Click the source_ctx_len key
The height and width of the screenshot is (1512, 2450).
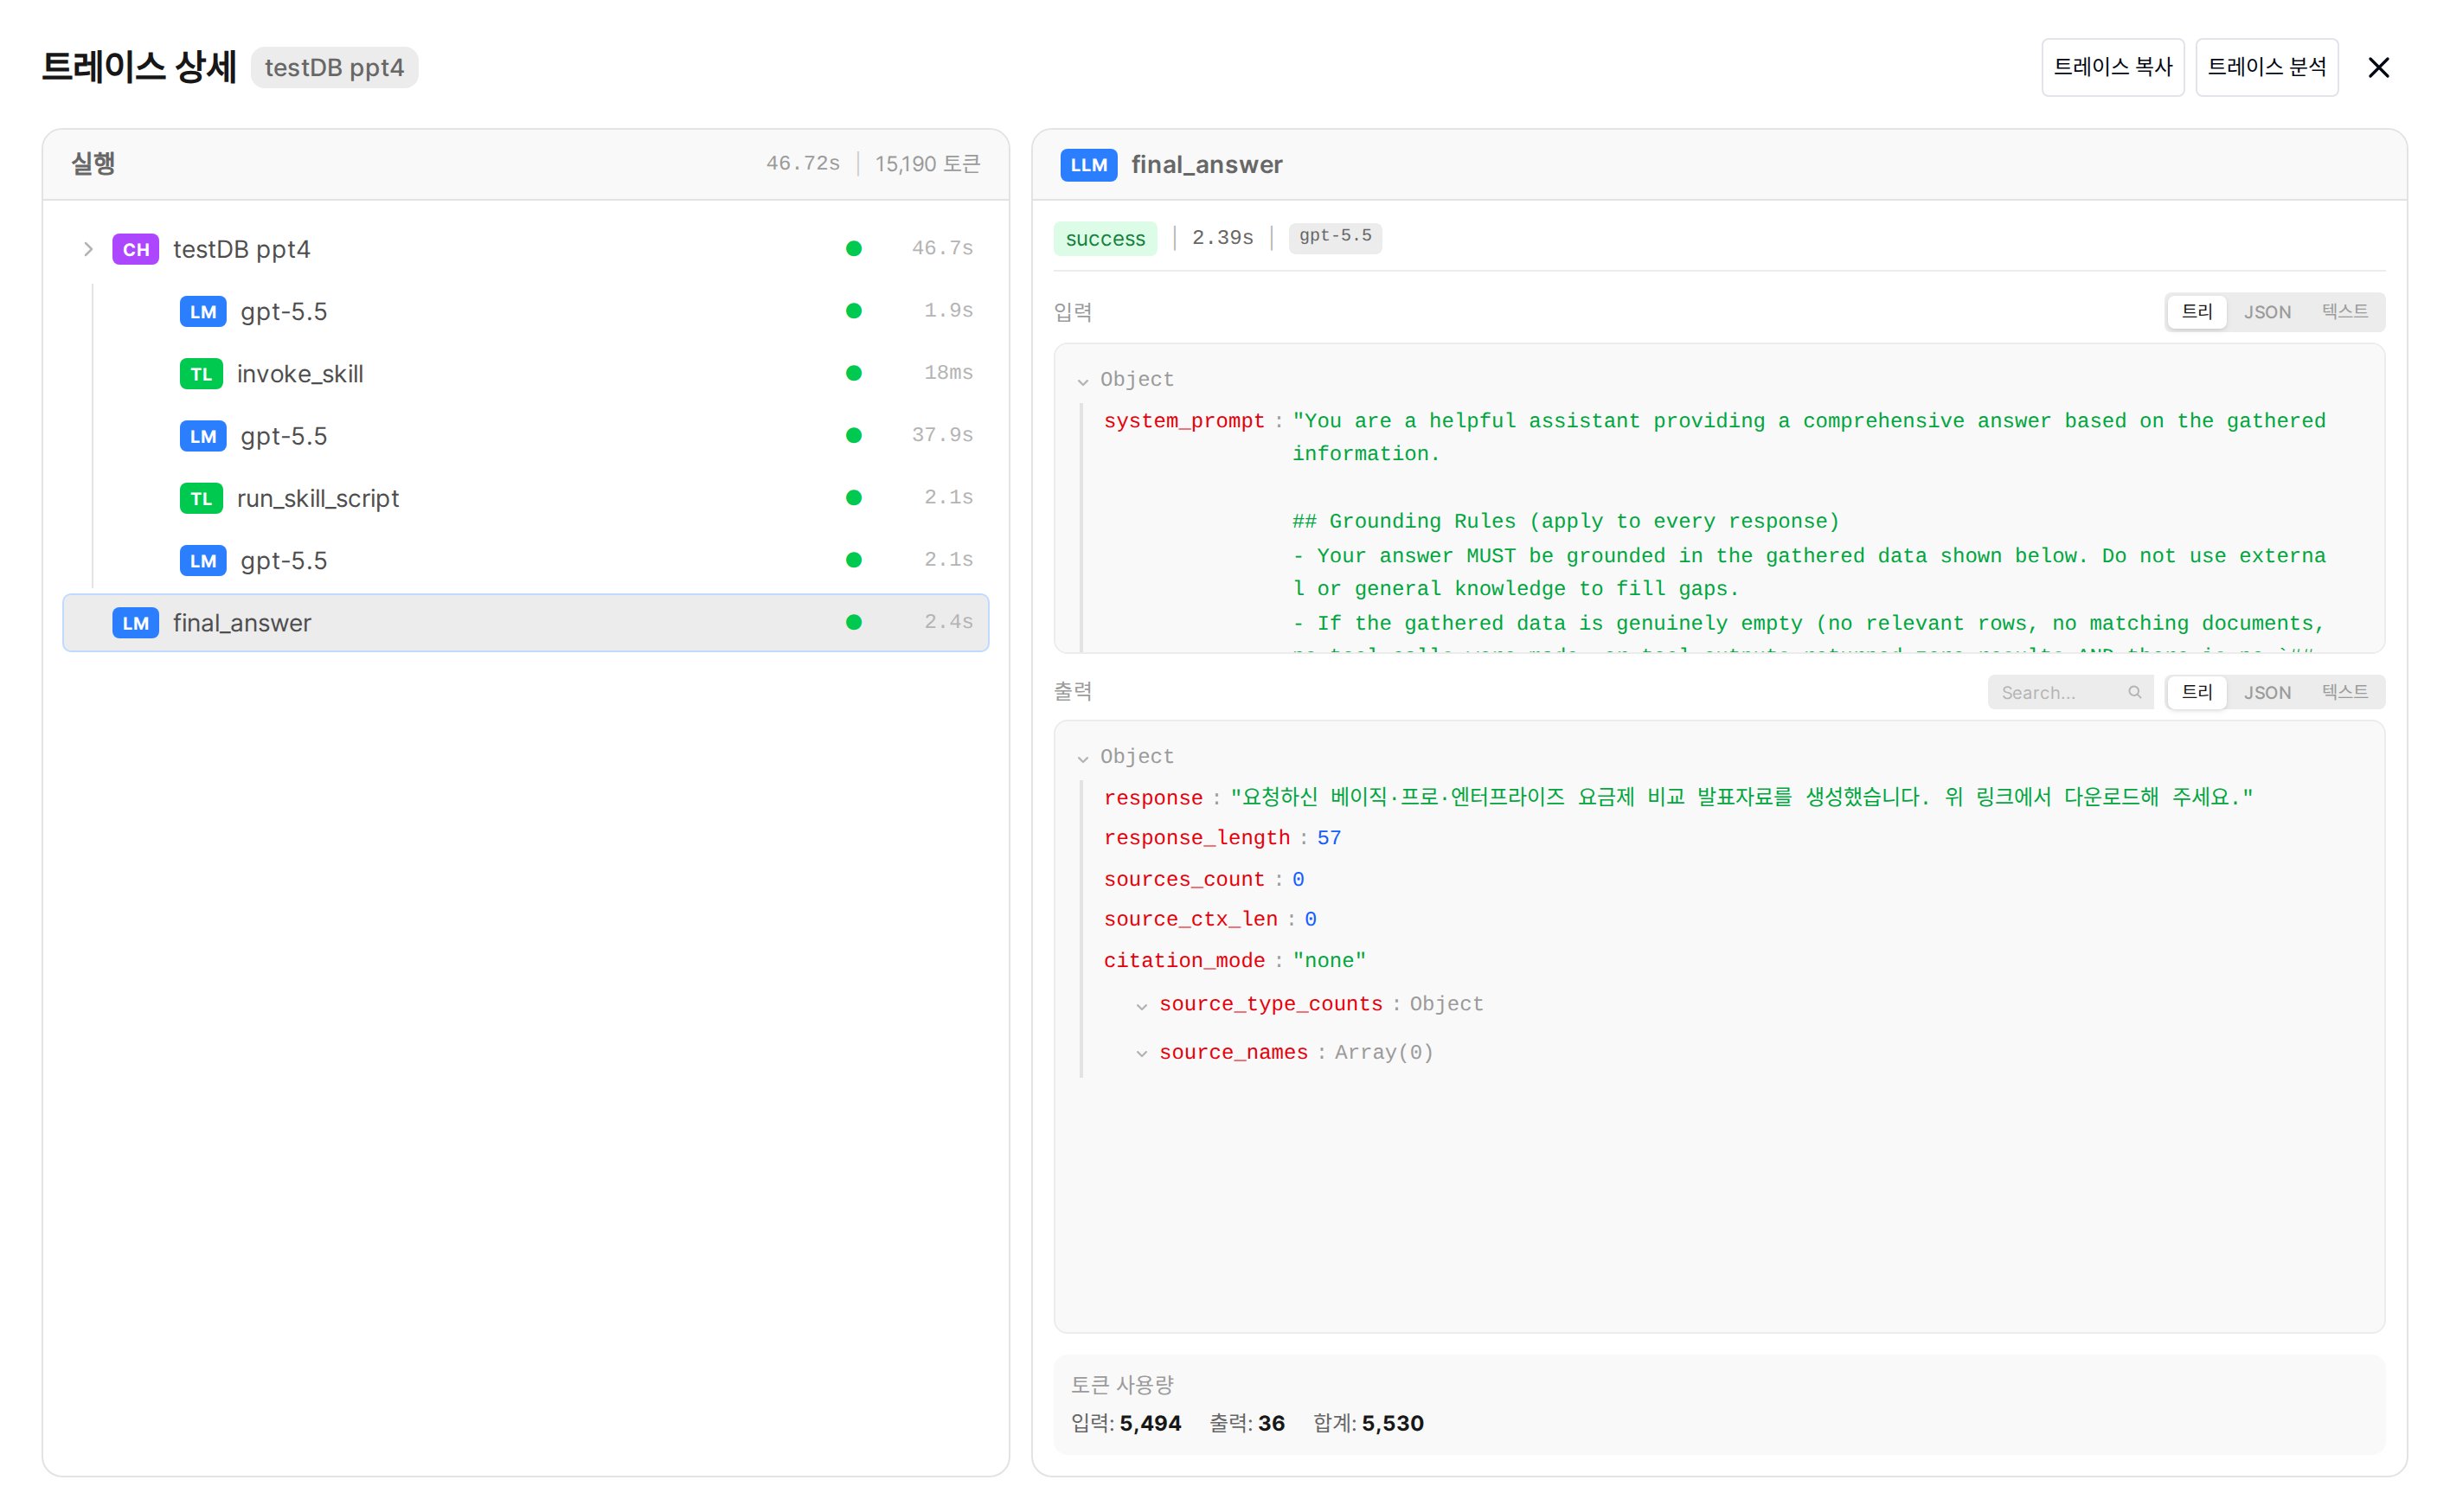click(x=1190, y=919)
